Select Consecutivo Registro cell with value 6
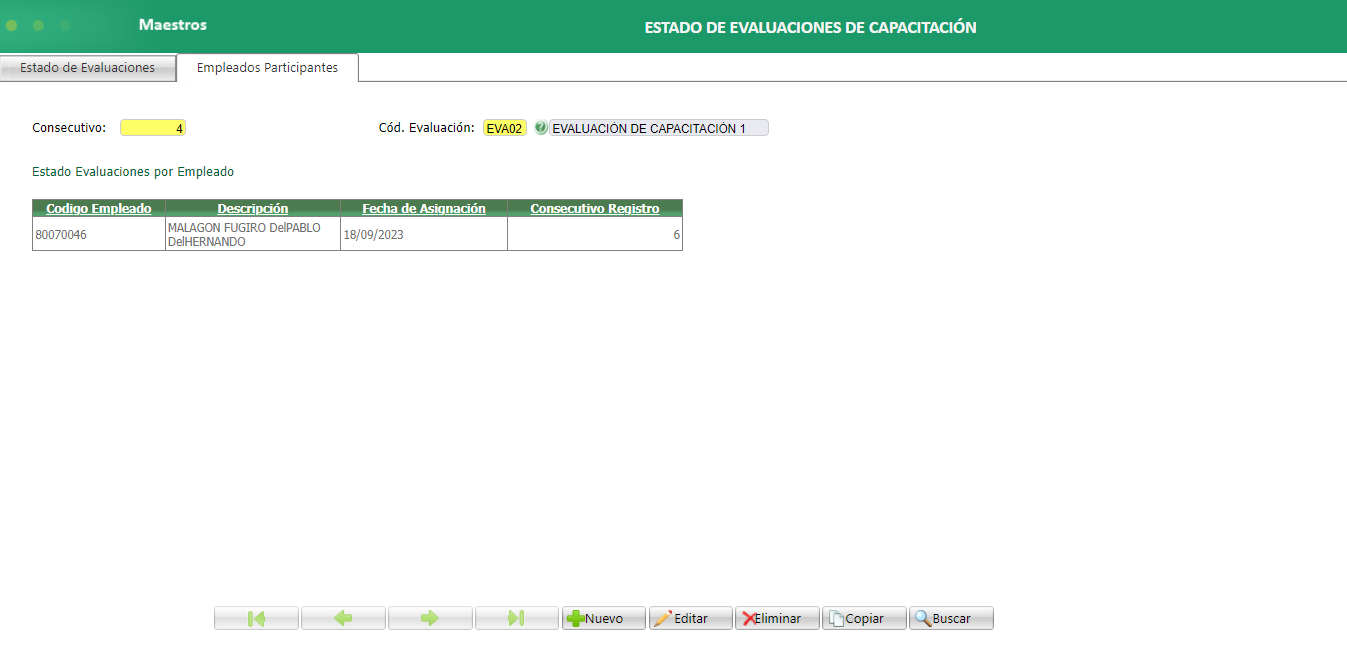Screen dimensions: 1347x651 [x=595, y=234]
